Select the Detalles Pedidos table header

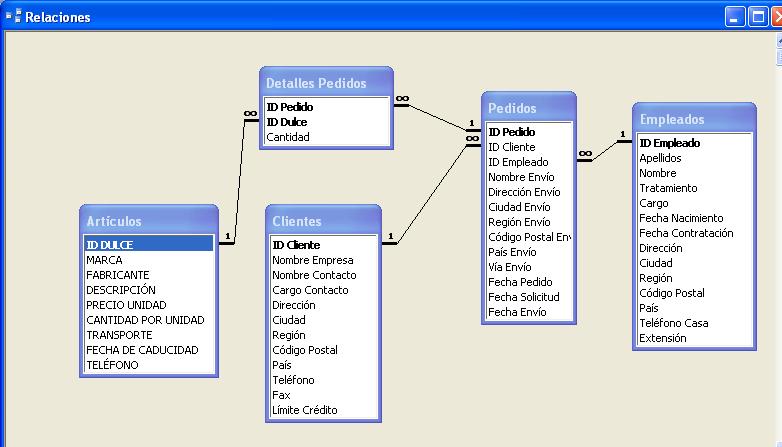(x=325, y=83)
